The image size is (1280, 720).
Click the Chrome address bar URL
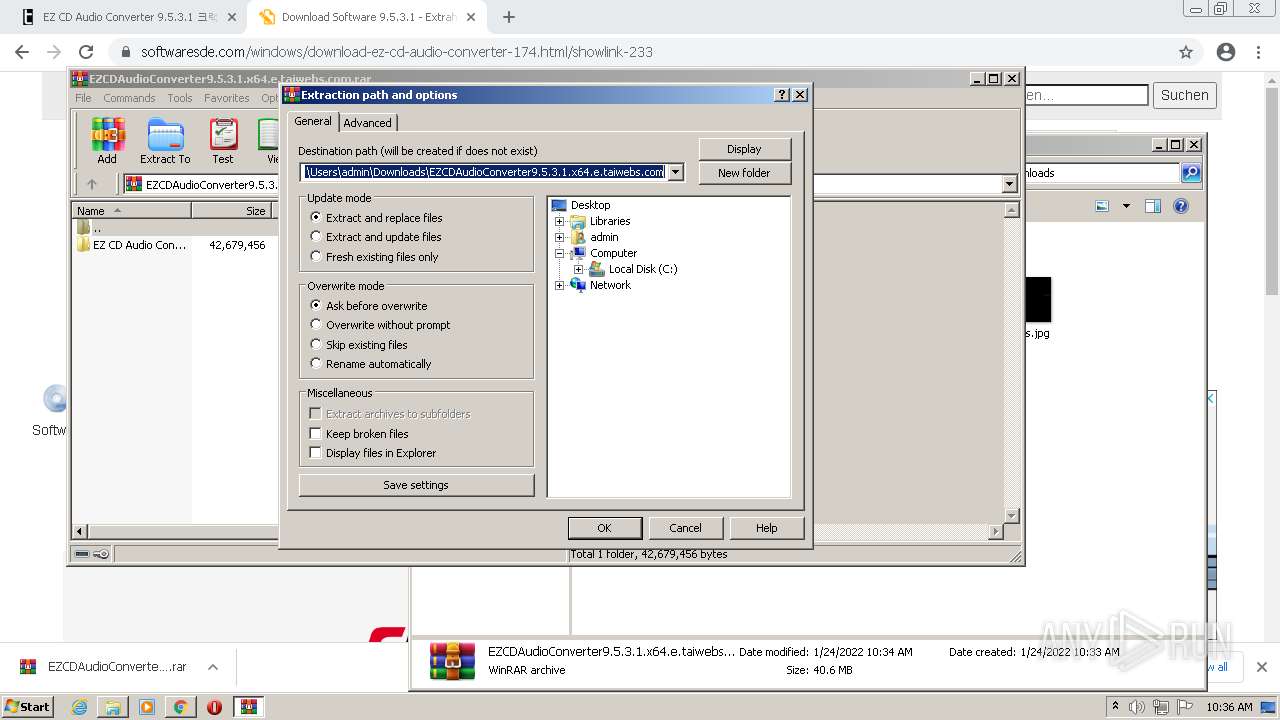[397, 52]
